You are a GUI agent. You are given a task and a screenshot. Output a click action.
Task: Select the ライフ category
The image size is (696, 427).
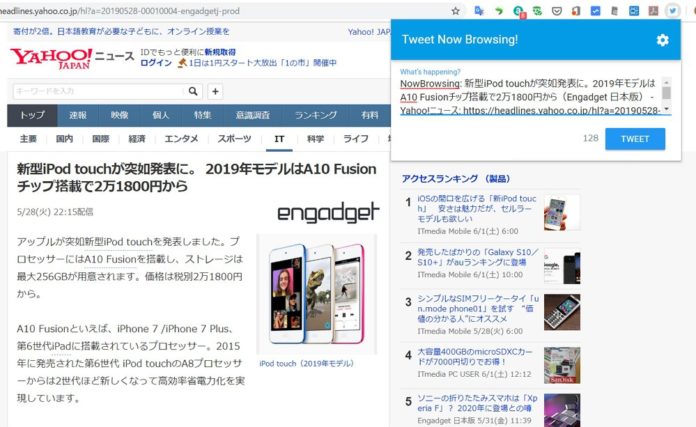356,139
